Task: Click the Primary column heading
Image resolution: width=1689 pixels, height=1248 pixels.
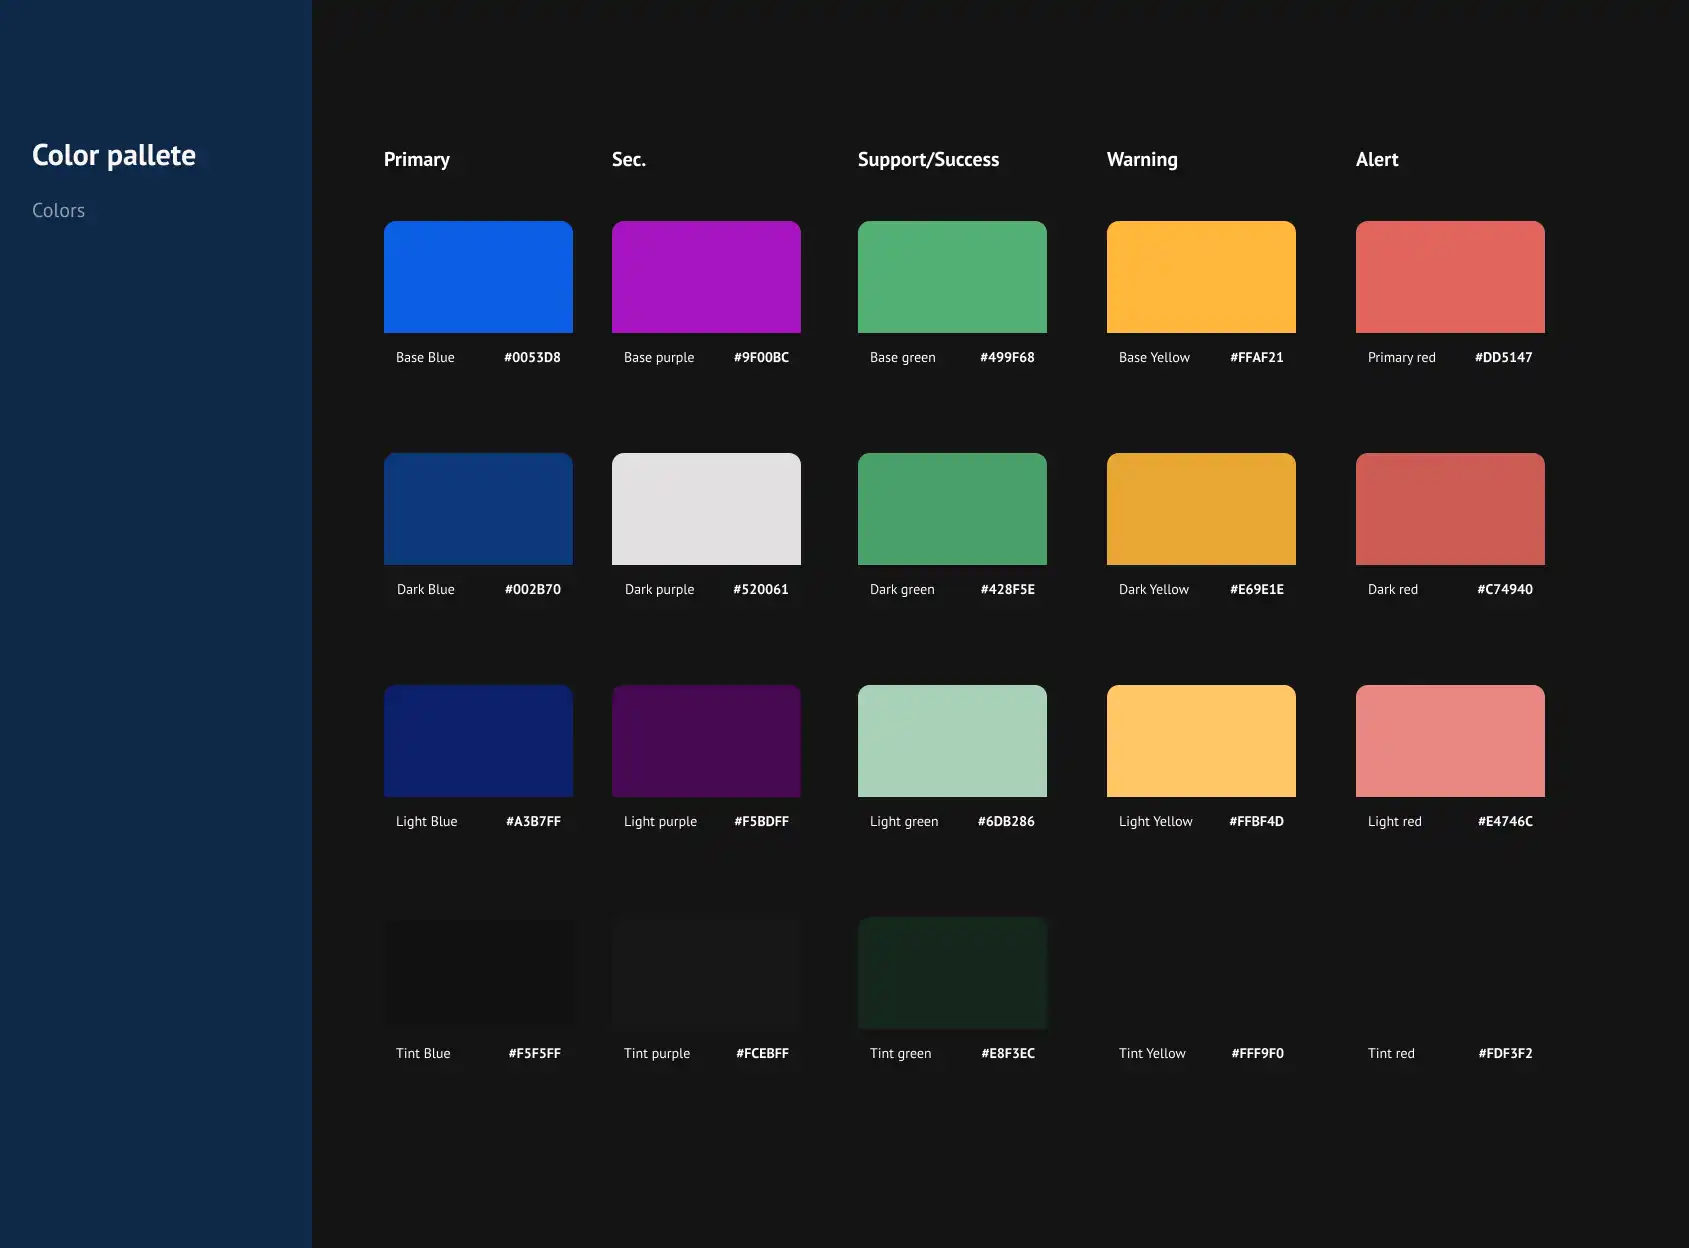Action: click(417, 160)
